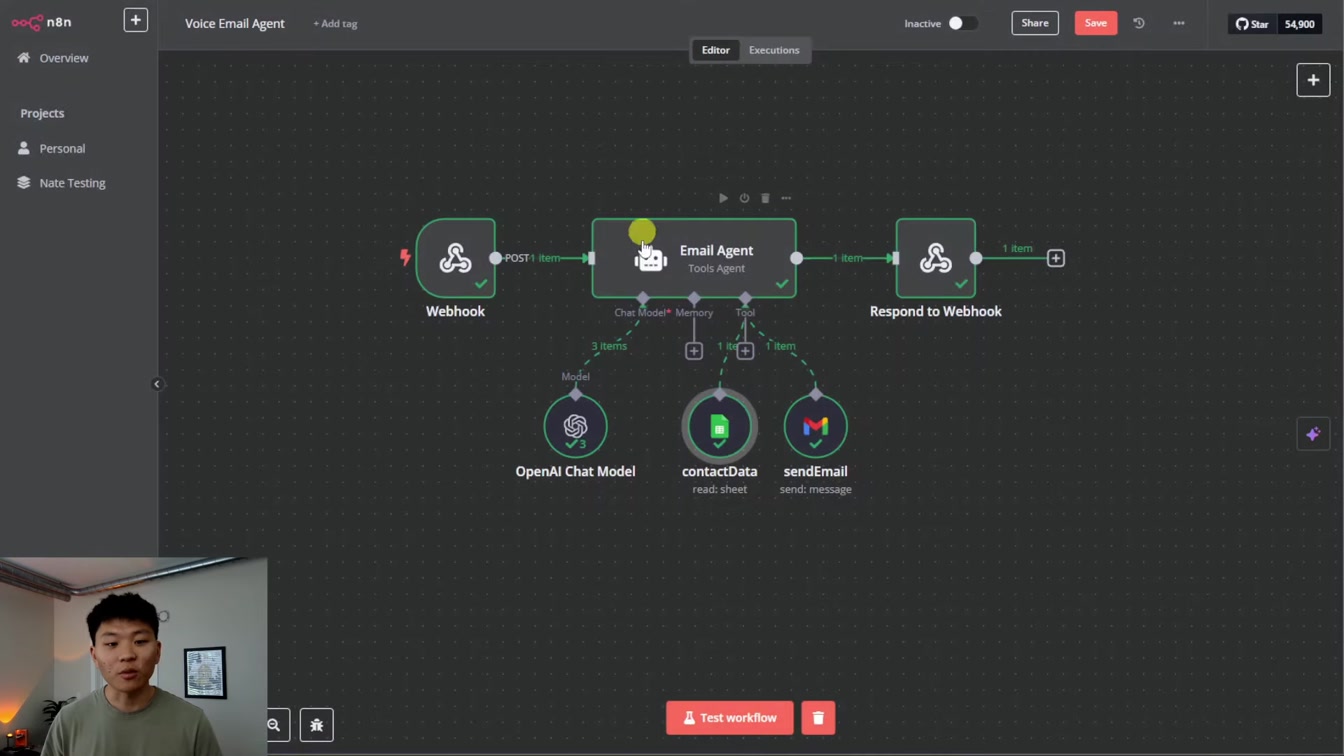Click the bug debug icon button

[x=317, y=725]
